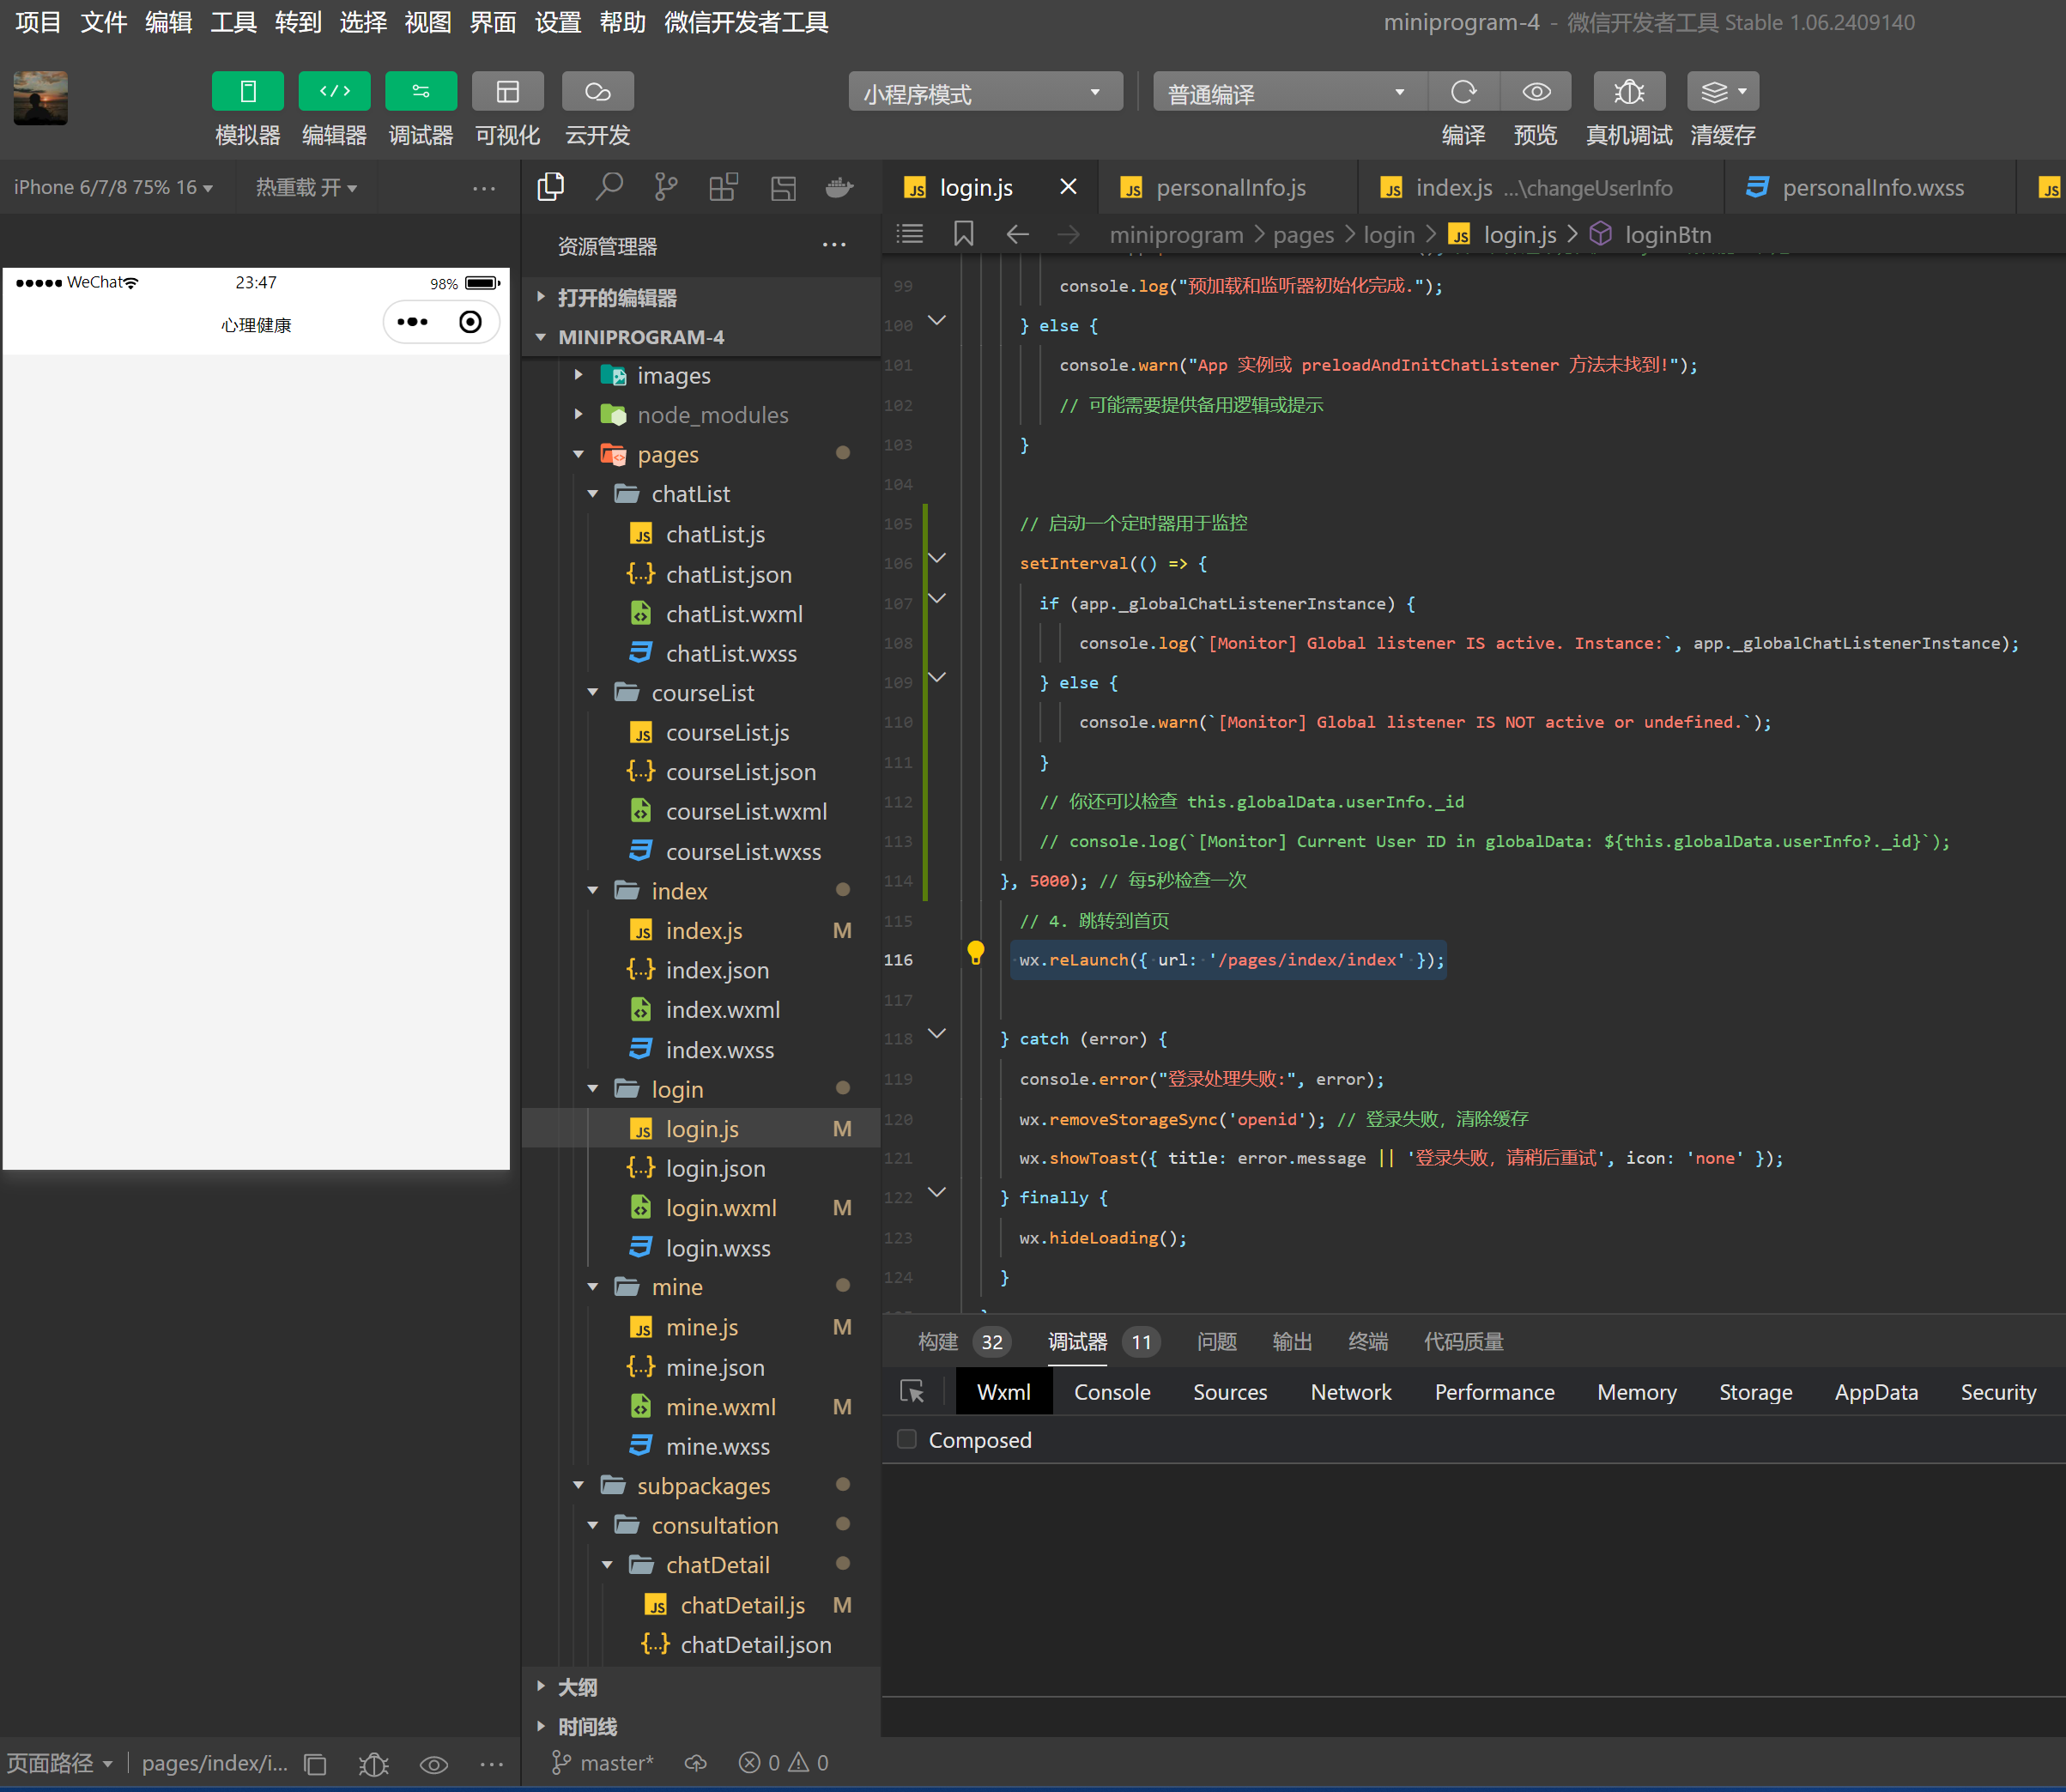Enable the Composed checkbox

[x=907, y=1439]
